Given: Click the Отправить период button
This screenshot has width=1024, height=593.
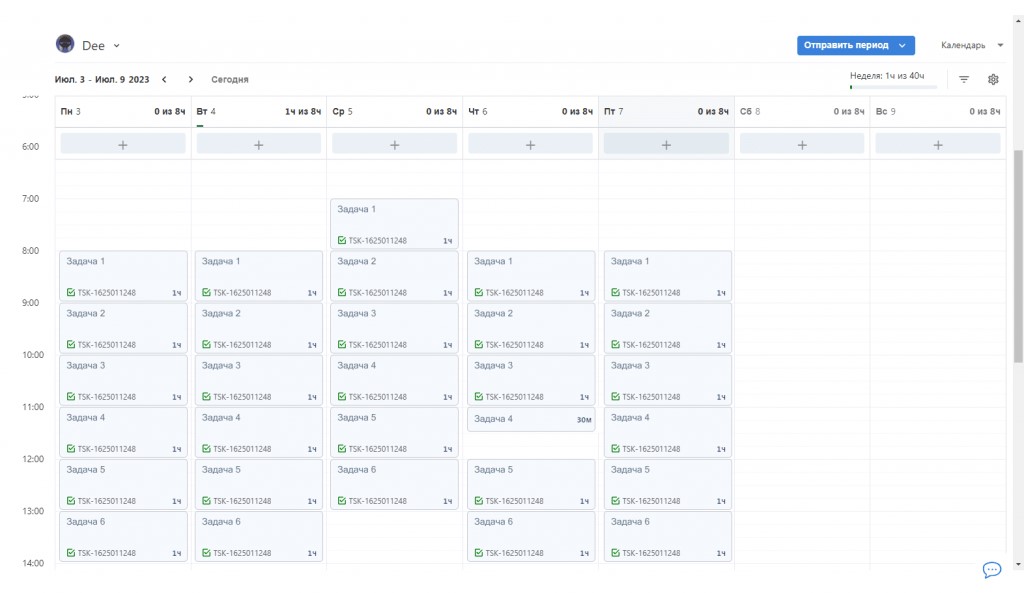Looking at the screenshot, I should [846, 45].
